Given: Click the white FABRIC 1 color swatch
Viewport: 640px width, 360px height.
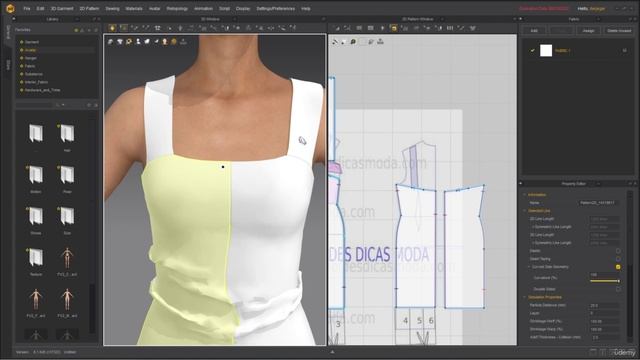Looking at the screenshot, I should [546, 50].
